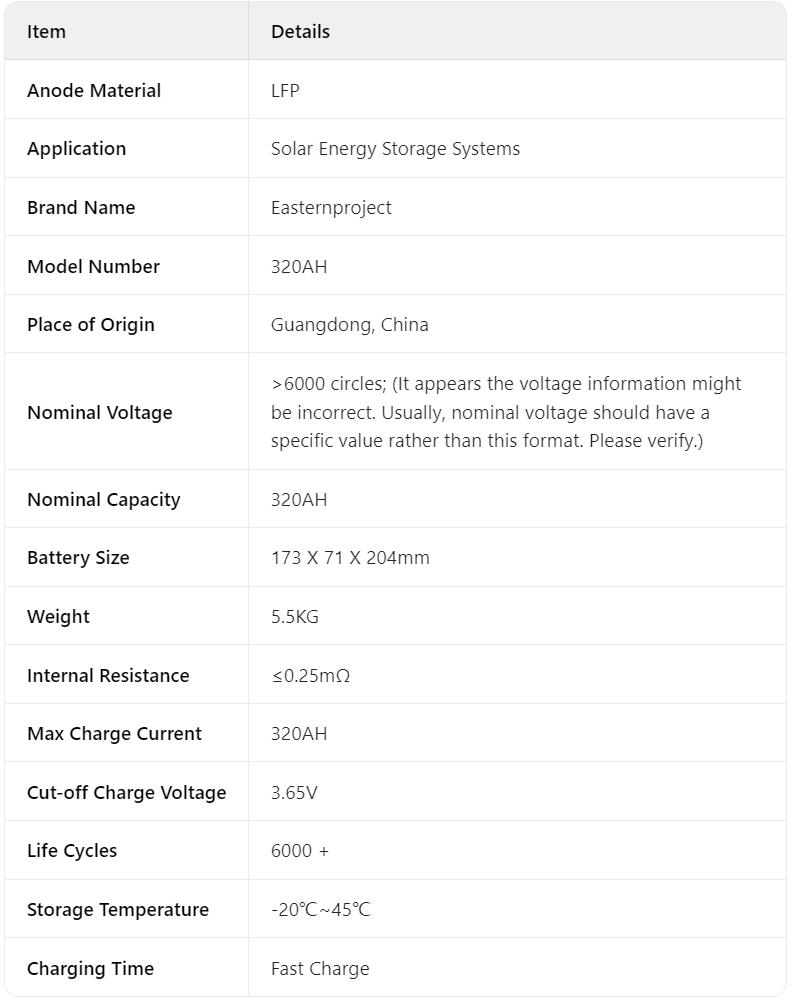Click Guangdong, China origin value
792x1004 pixels.
[350, 325]
